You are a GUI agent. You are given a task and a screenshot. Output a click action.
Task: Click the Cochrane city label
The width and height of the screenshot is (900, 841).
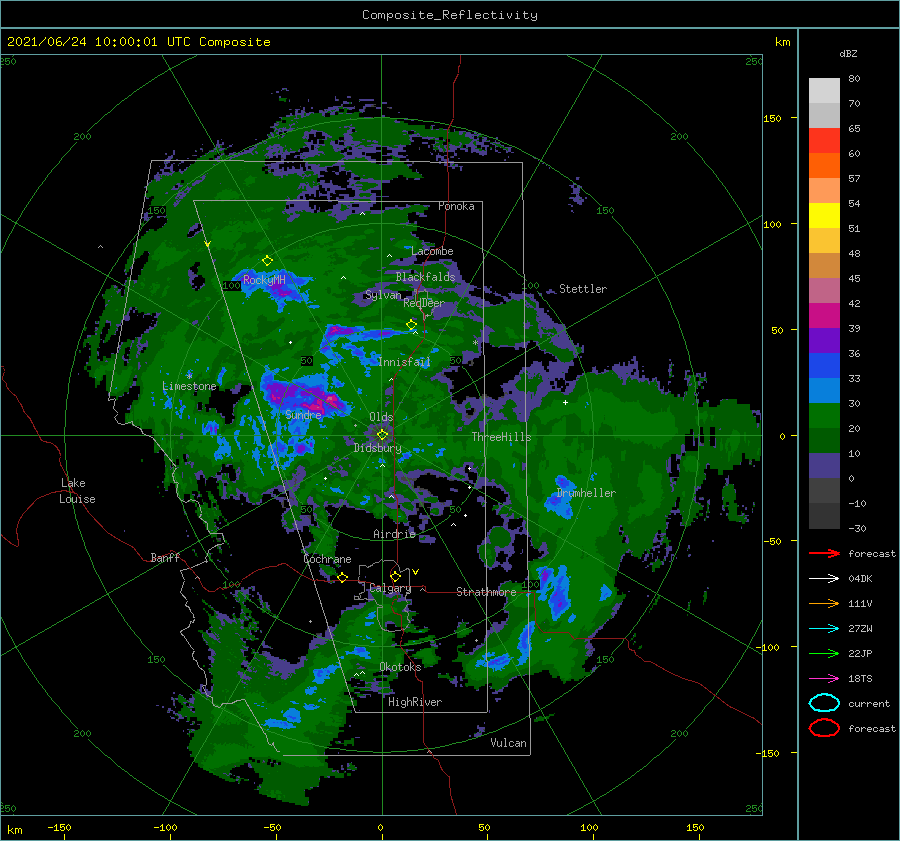point(327,559)
